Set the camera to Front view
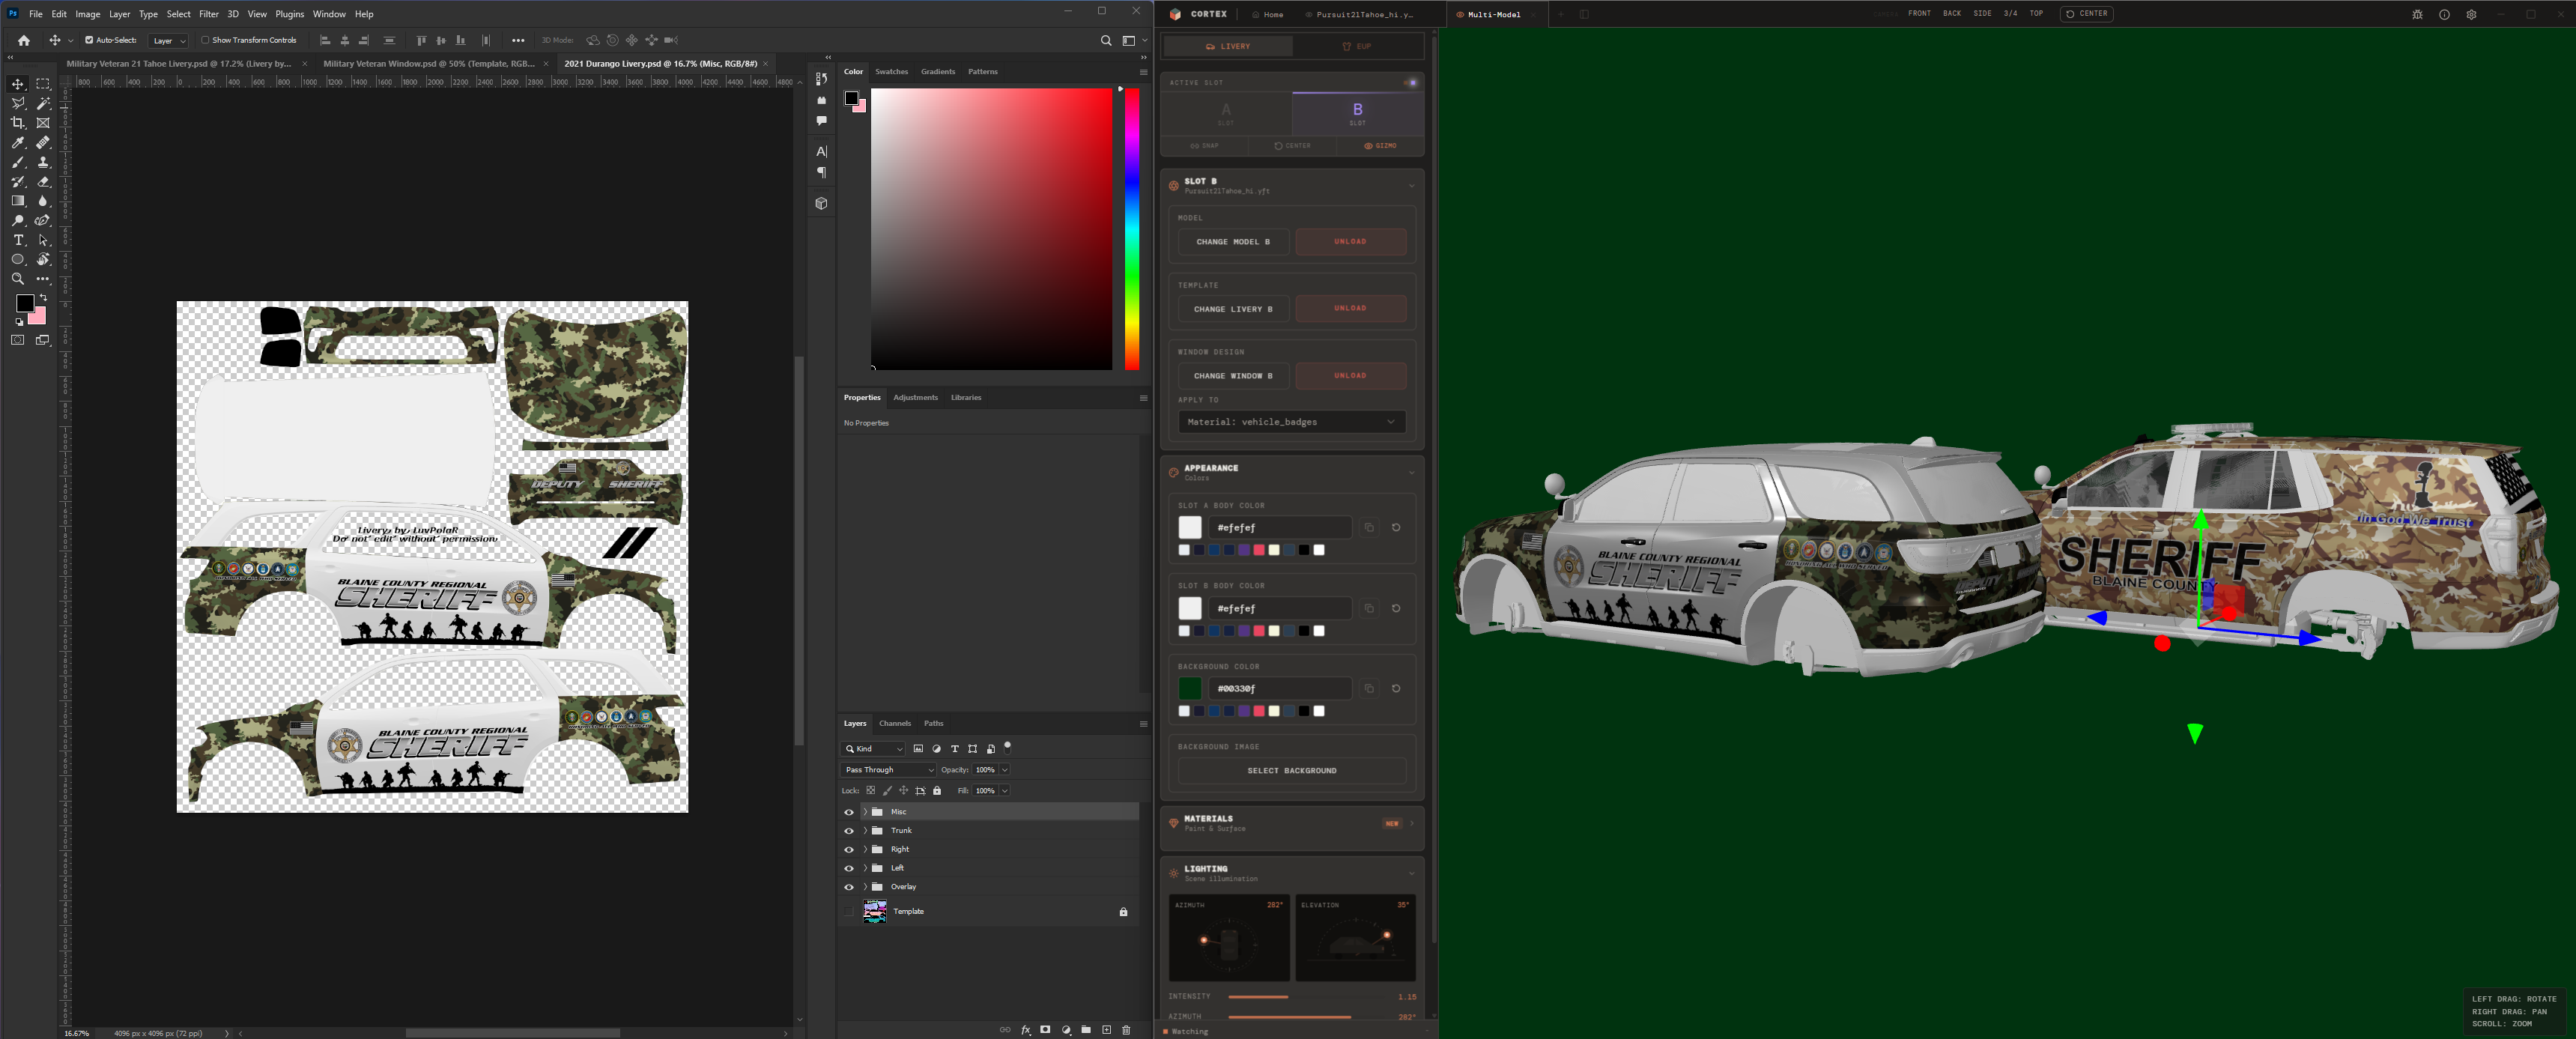The width and height of the screenshot is (2576, 1039). pyautogui.click(x=1919, y=14)
